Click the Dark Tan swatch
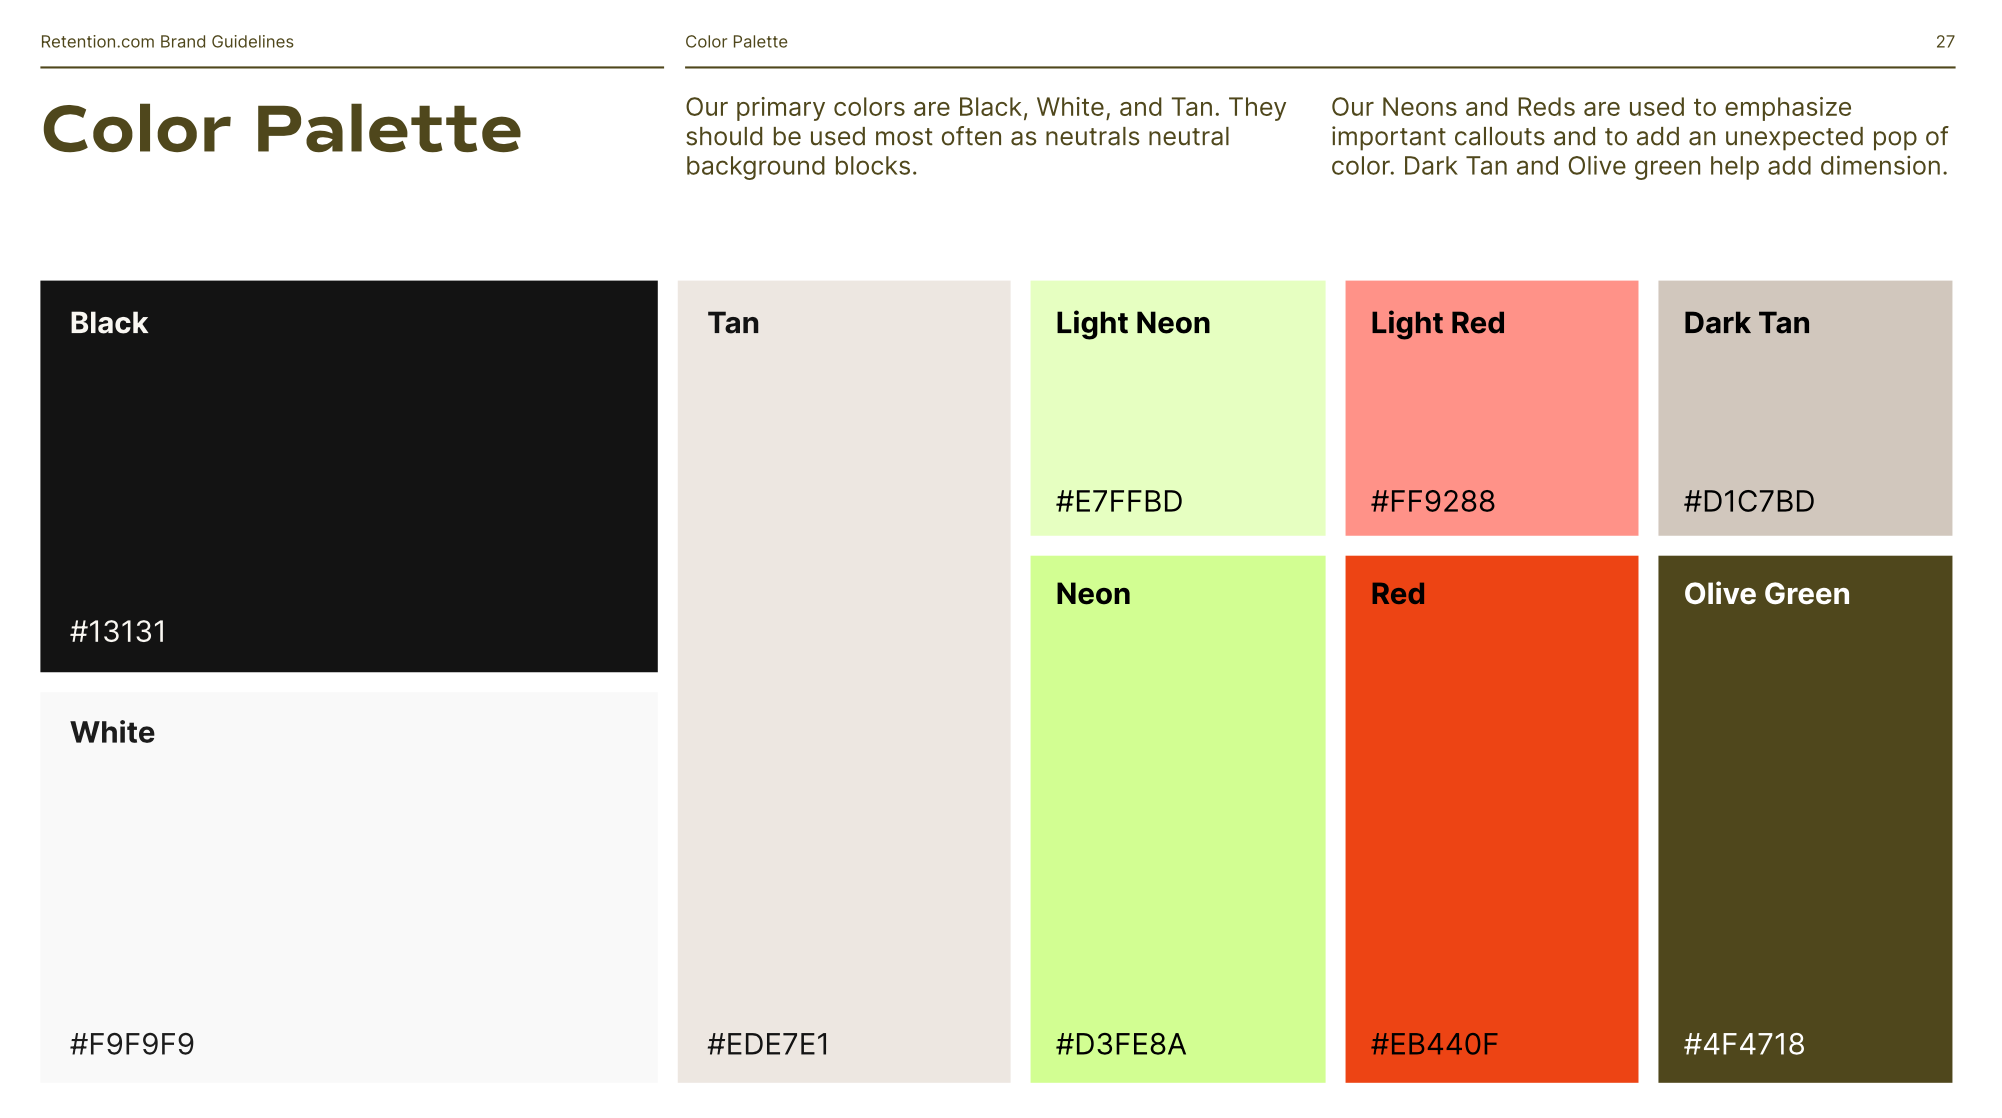 pos(1805,408)
